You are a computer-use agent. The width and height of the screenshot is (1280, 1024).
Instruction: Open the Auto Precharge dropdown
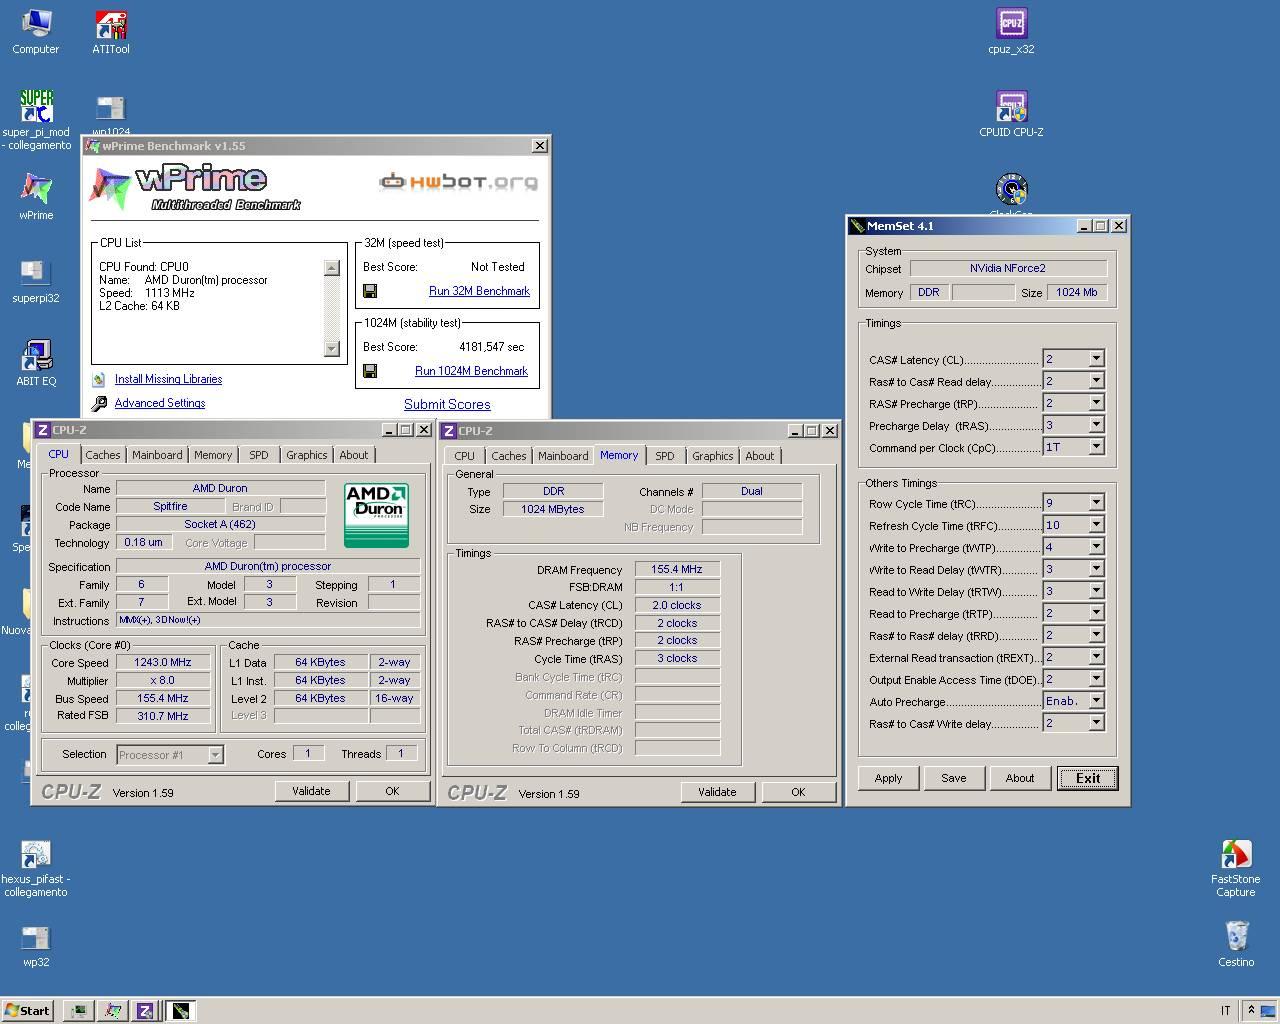coord(1096,701)
